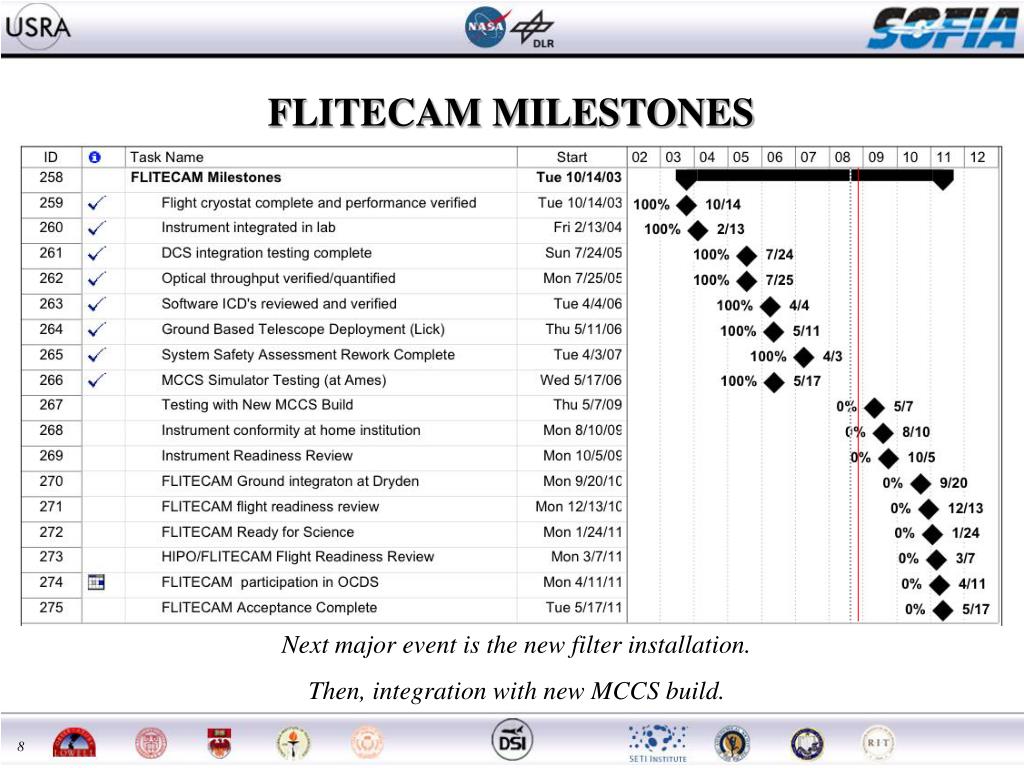This screenshot has width=1024, height=768.
Task: Click the 11 year column header
Action: 944,157
